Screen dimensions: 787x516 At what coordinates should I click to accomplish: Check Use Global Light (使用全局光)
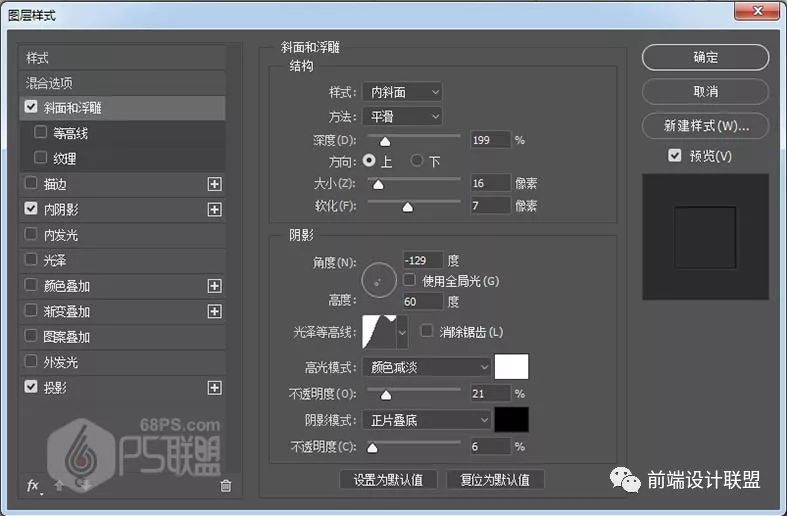click(410, 280)
